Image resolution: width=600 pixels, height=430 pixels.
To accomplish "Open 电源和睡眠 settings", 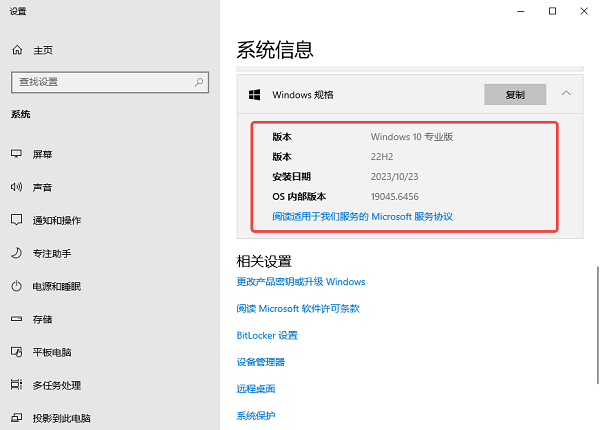I will [x=57, y=286].
